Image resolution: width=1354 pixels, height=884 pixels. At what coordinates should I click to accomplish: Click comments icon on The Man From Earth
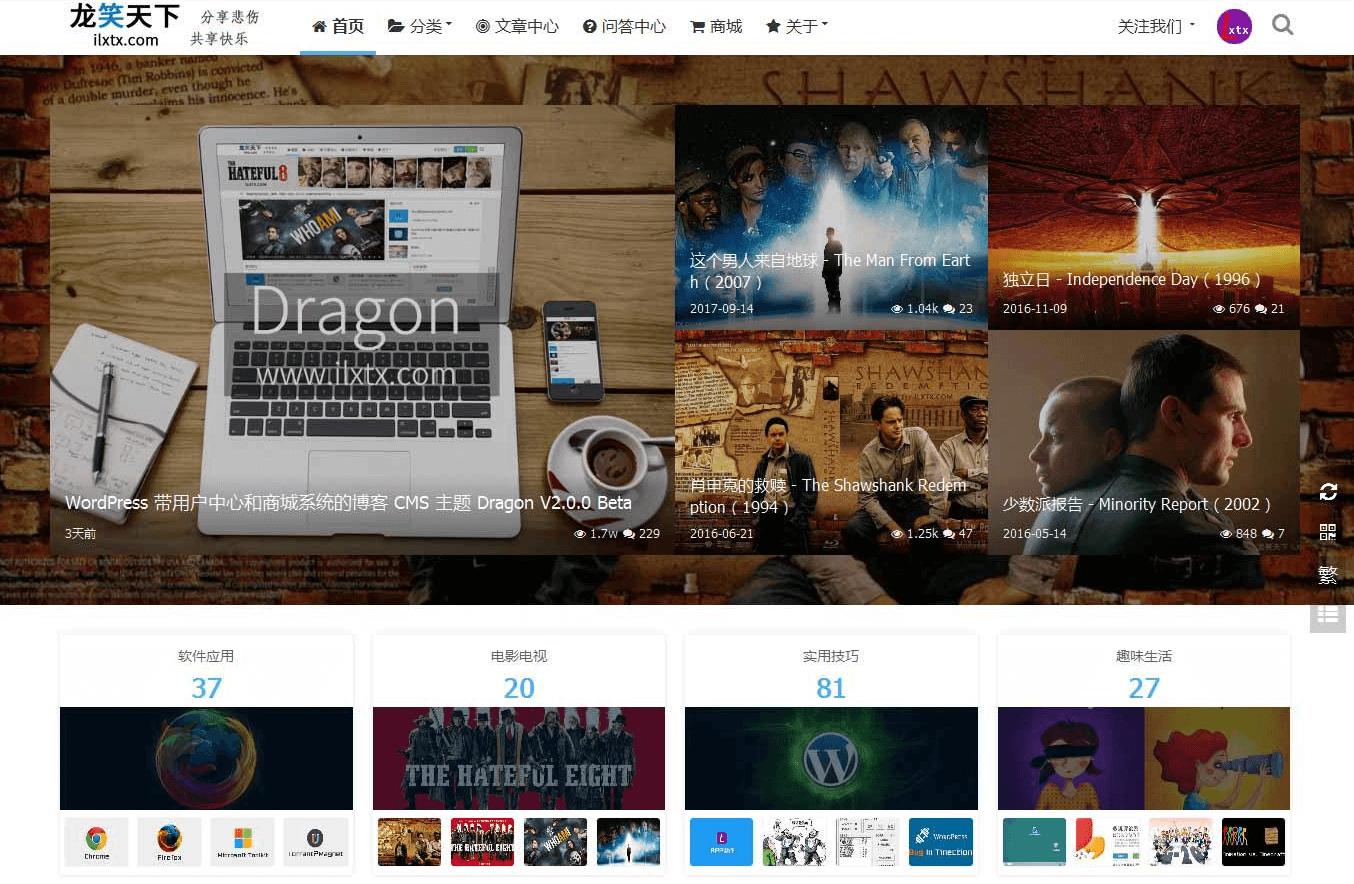coord(948,309)
